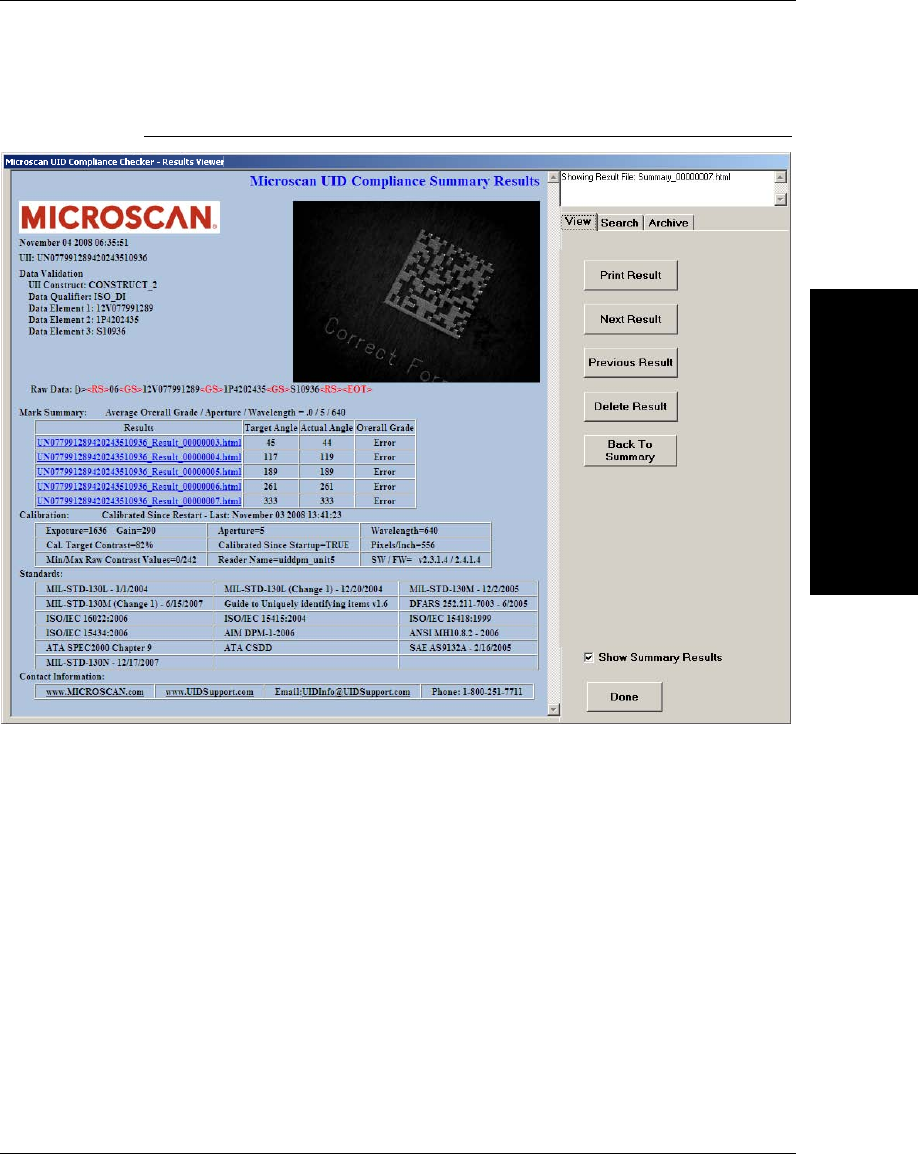
Task: Click results pane scroll up arrow
Action: point(554,177)
